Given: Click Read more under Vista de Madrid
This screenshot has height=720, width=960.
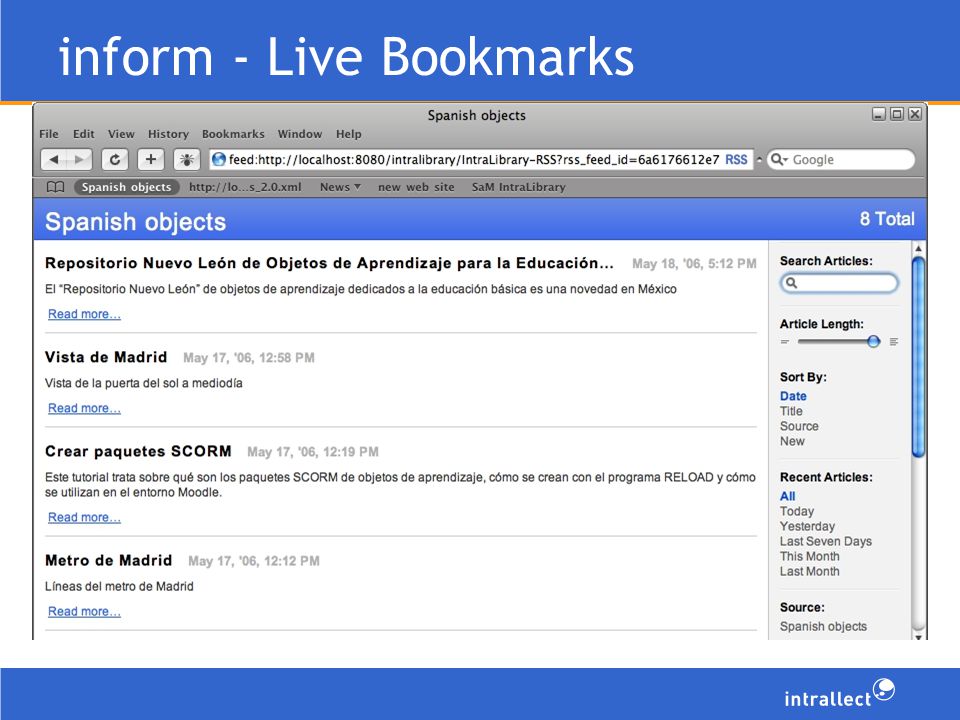Looking at the screenshot, I should tap(84, 408).
